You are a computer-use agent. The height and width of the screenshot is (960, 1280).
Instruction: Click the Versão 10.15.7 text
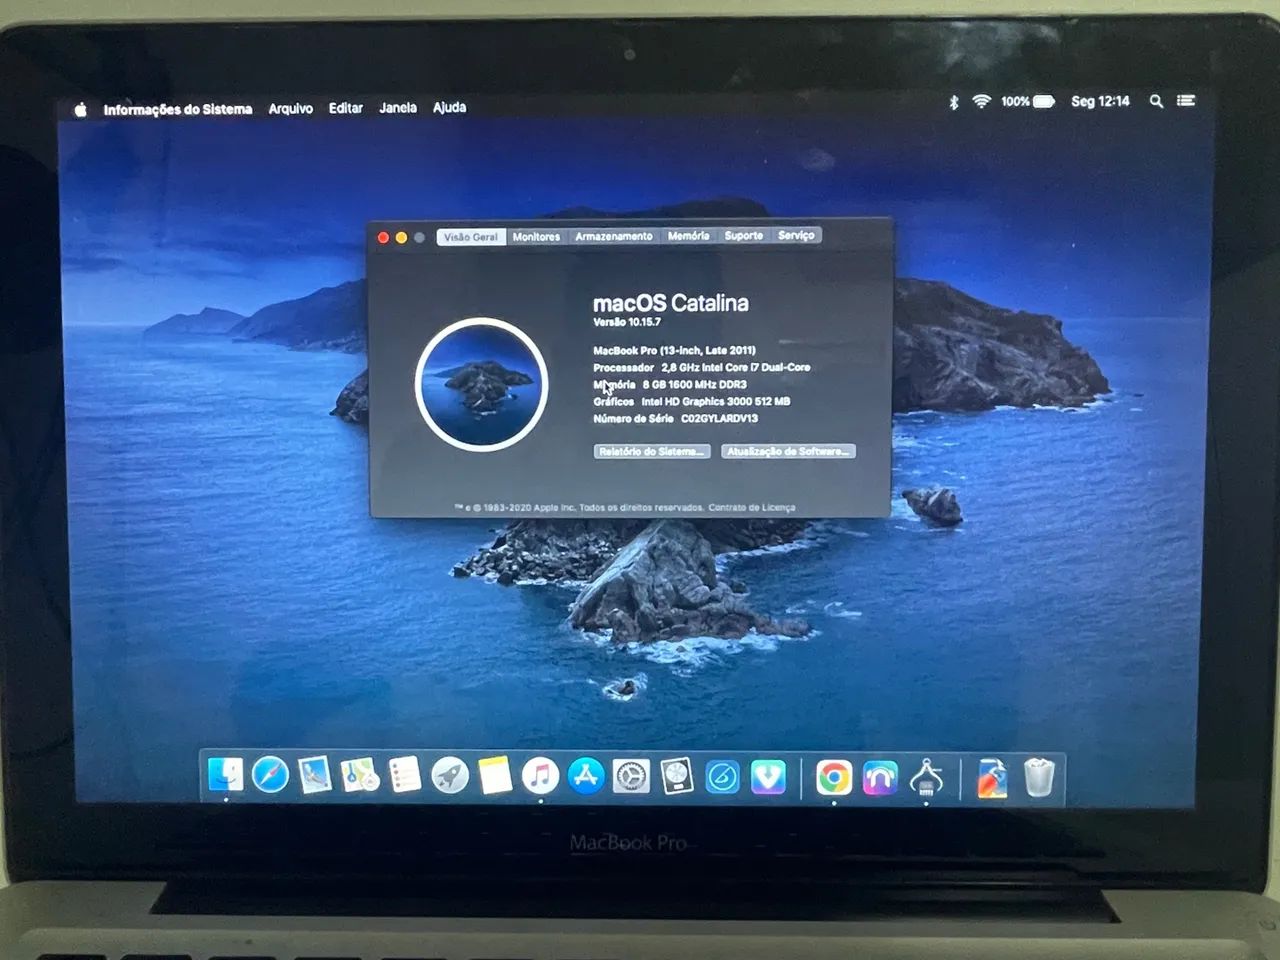[627, 322]
